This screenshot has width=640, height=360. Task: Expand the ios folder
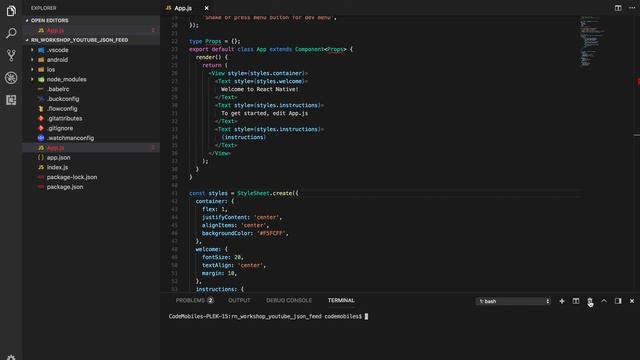(51, 69)
